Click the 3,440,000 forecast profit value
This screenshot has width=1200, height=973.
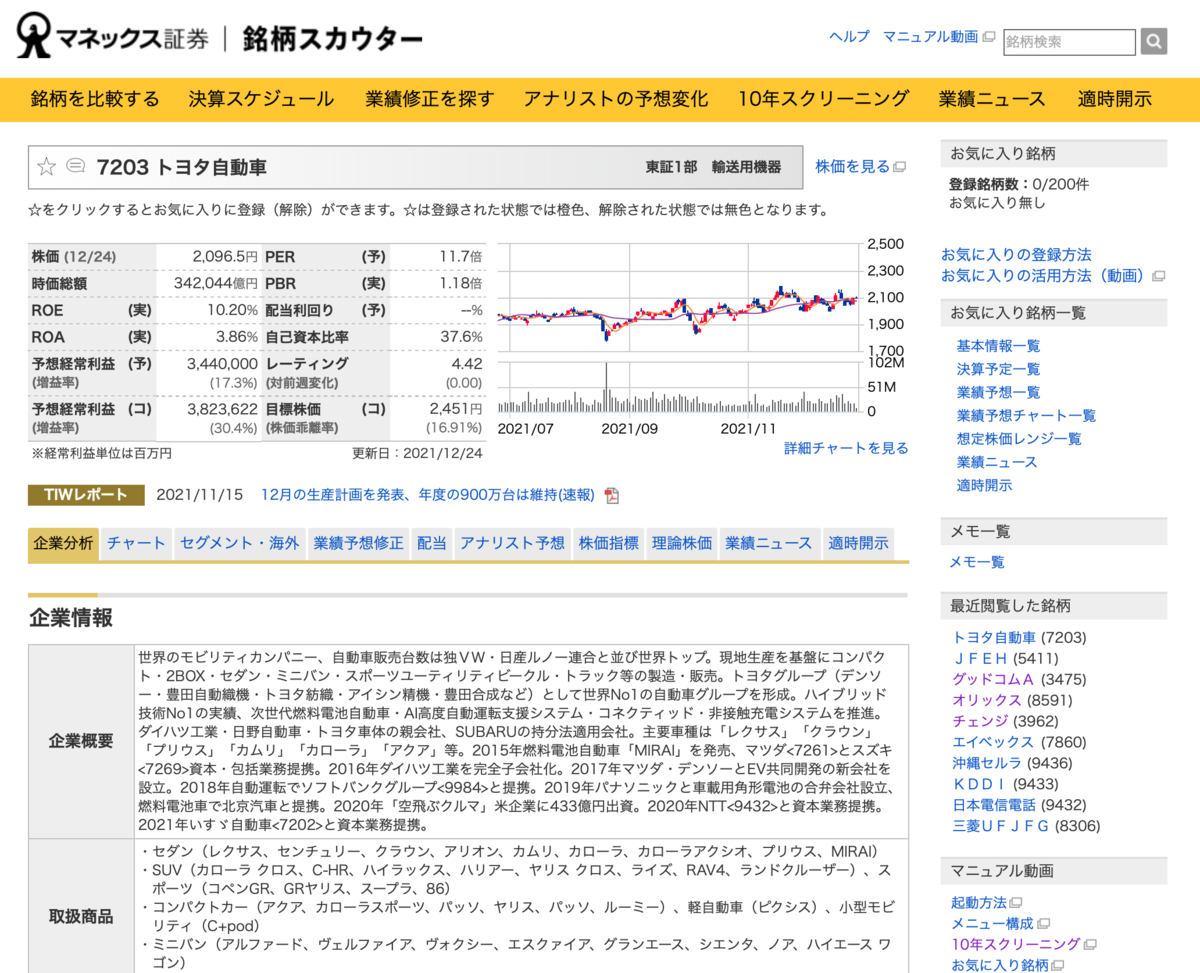pos(222,364)
